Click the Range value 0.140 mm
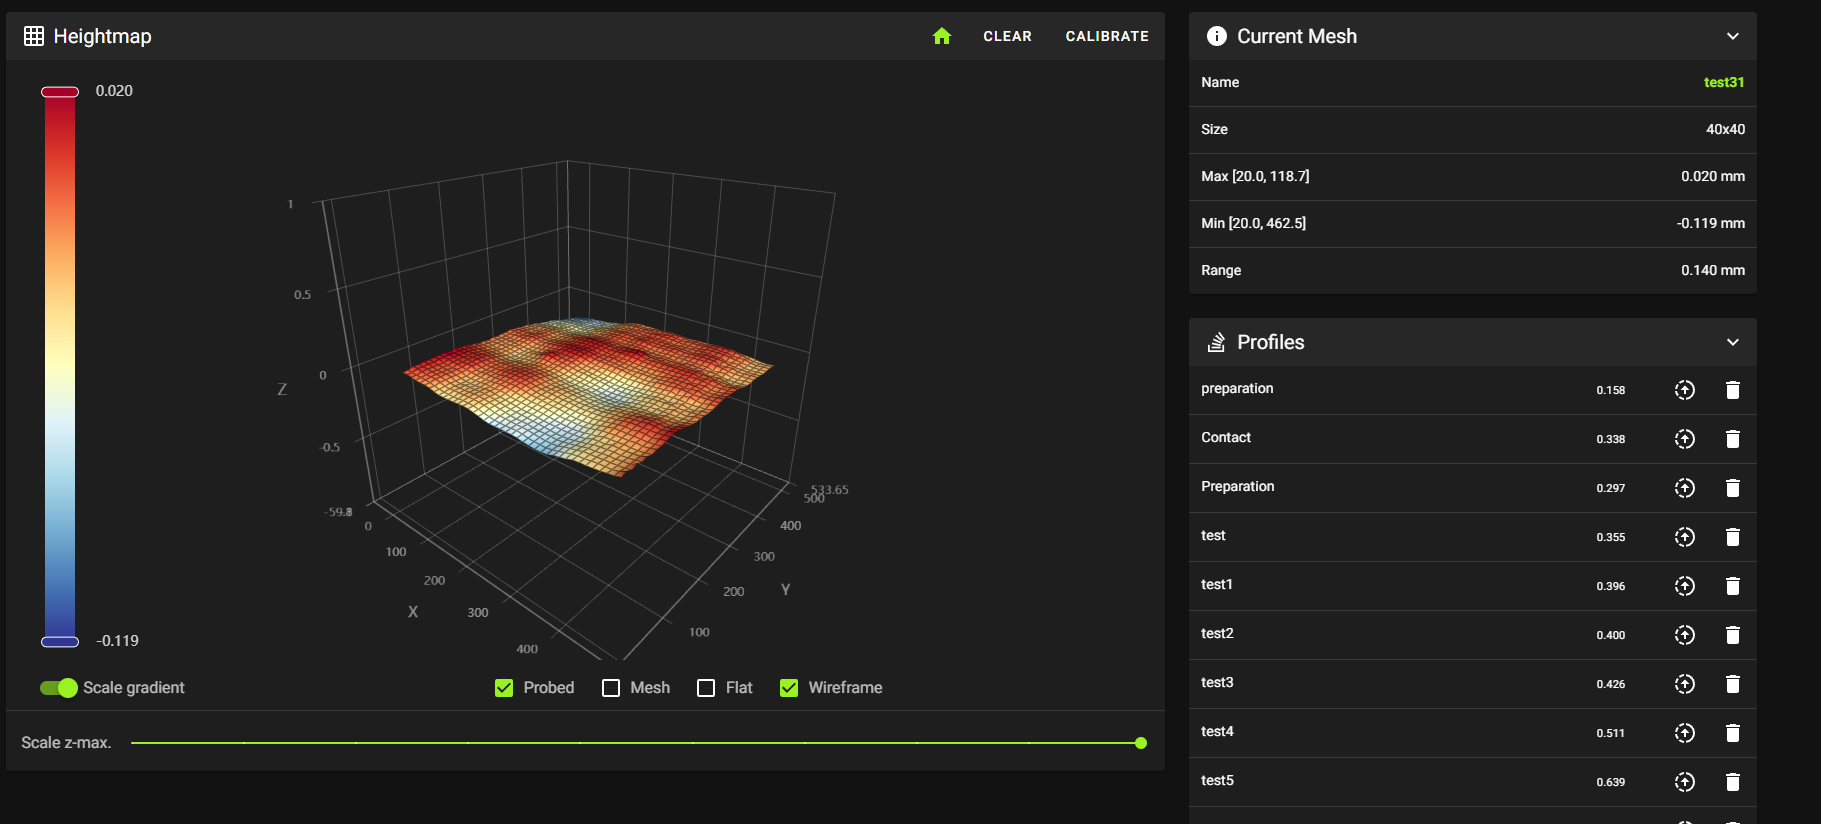Viewport: 1821px width, 824px height. click(1713, 270)
